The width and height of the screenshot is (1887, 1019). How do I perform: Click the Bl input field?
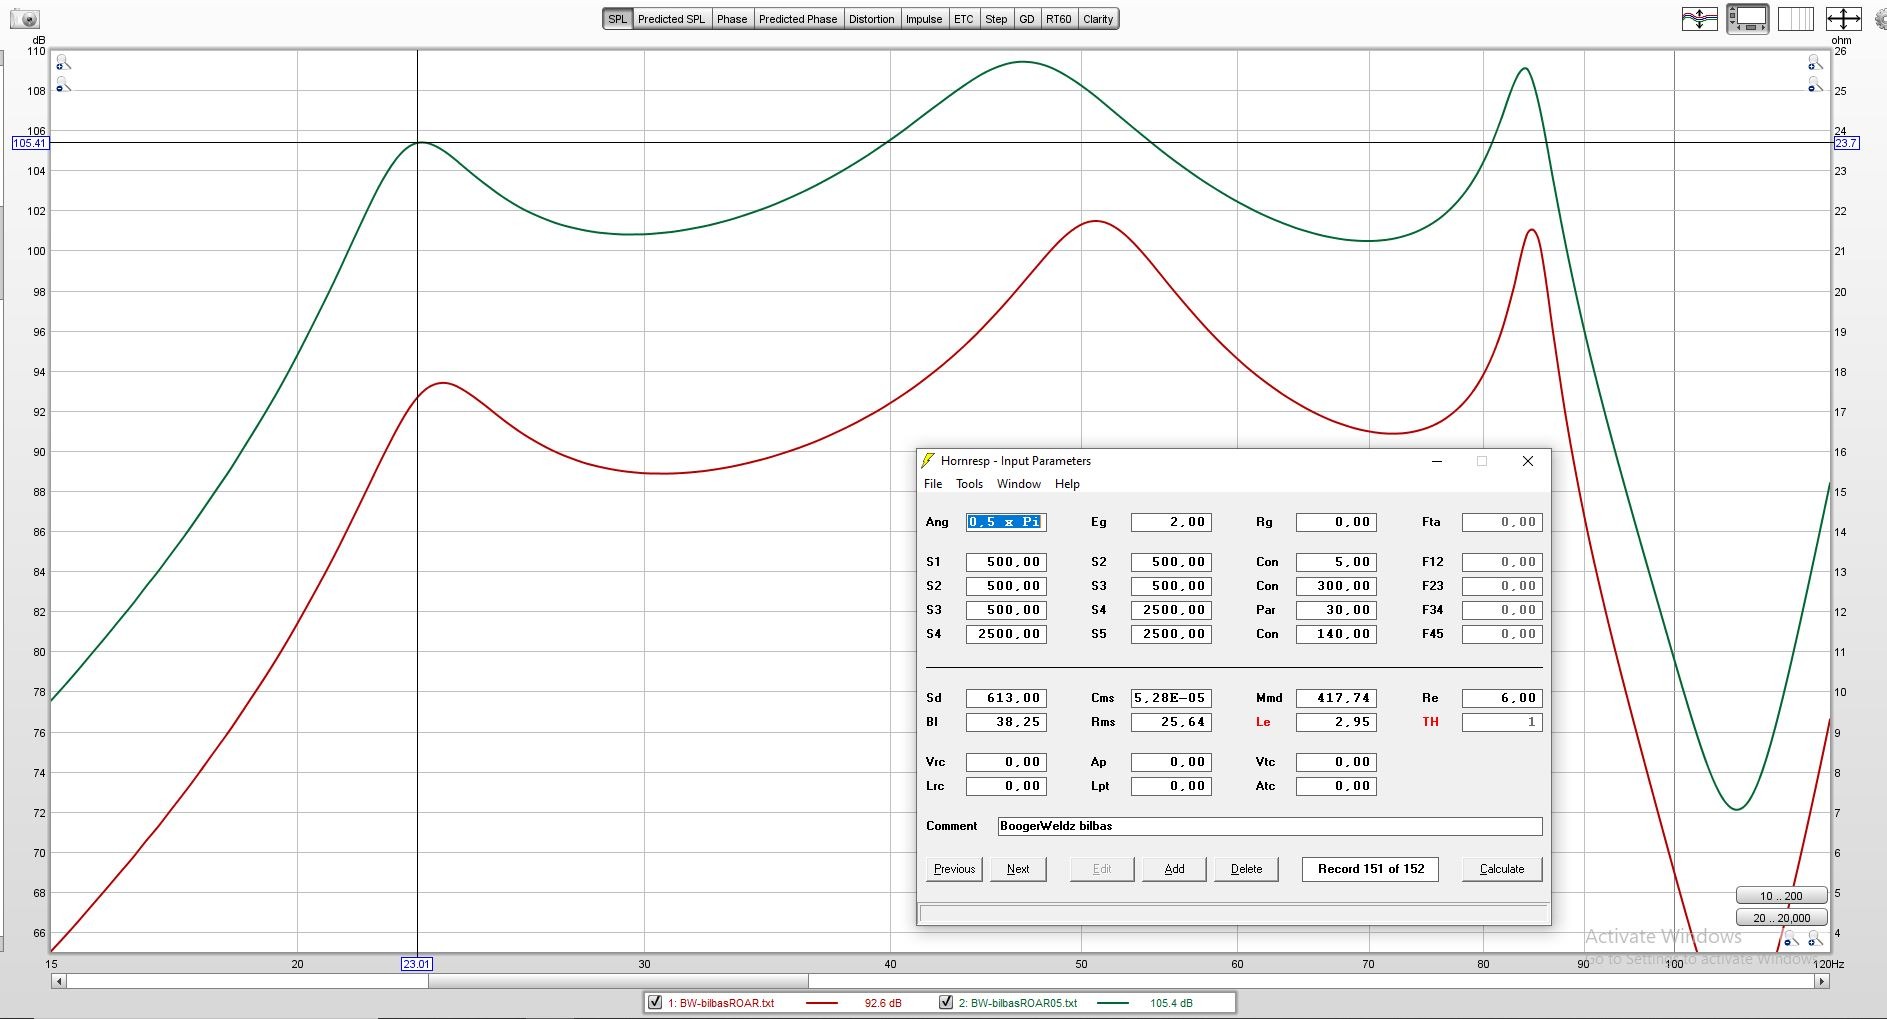pos(1006,722)
